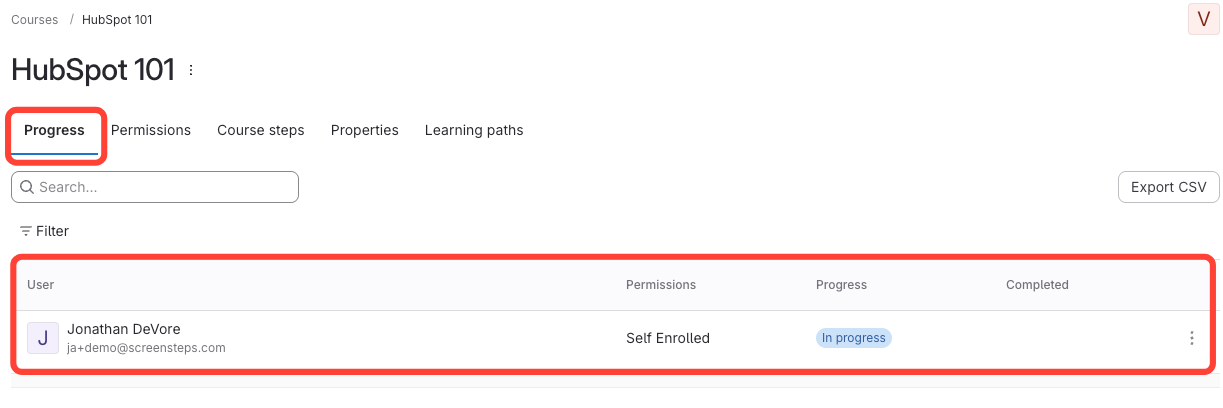Click the Export CSV button

click(1168, 187)
